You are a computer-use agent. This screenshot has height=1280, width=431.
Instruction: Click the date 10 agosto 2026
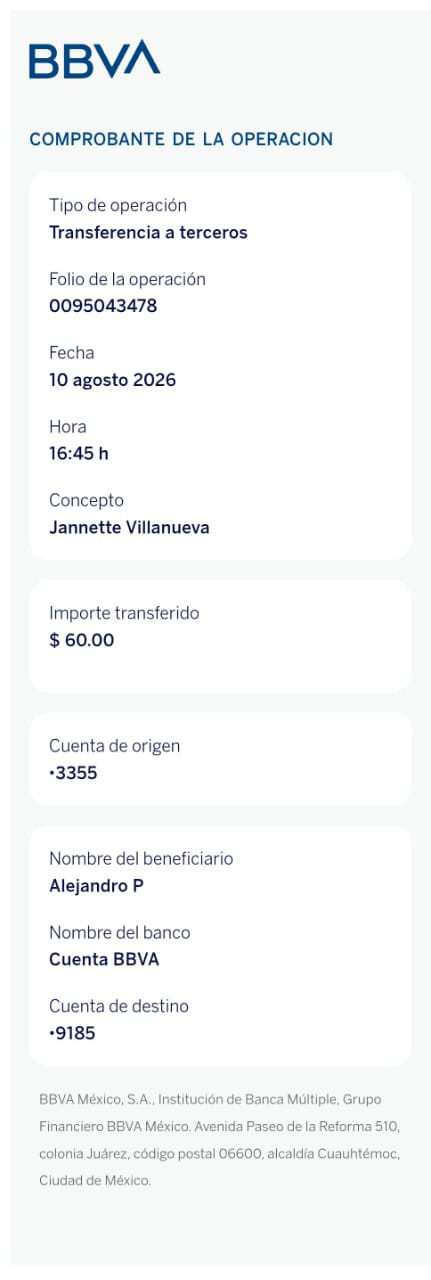coord(112,380)
